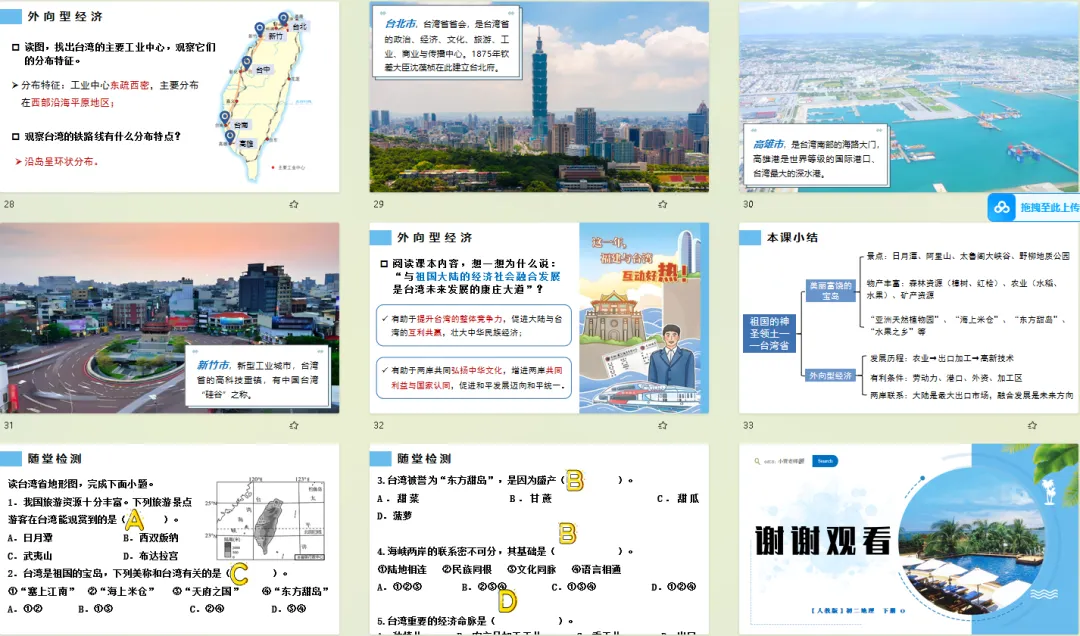
Task: Click slide number label 33
Action: 748,425
